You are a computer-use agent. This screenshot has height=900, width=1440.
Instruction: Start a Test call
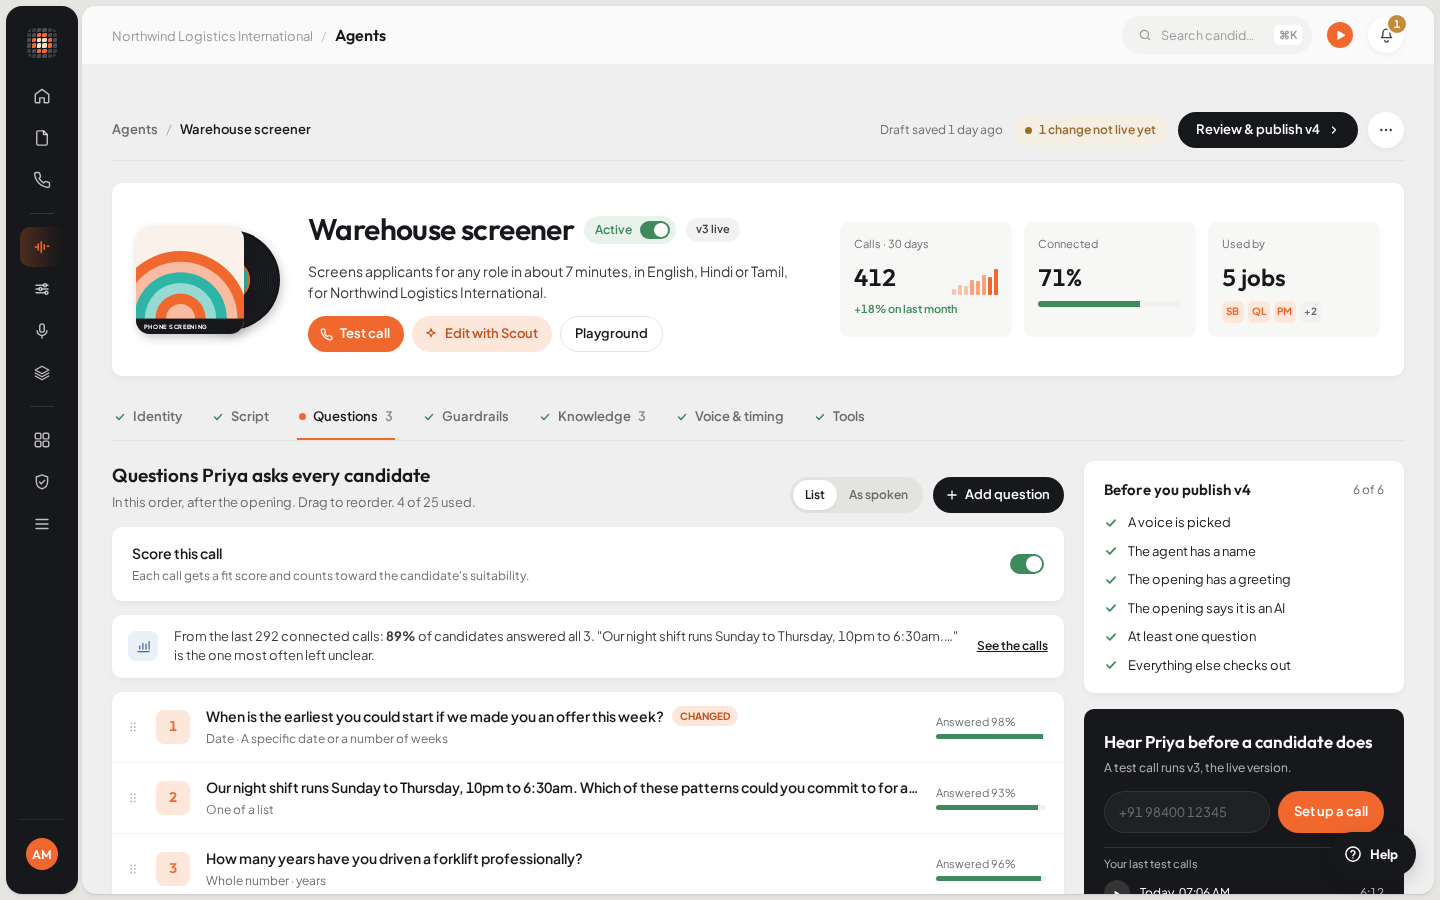(x=356, y=334)
